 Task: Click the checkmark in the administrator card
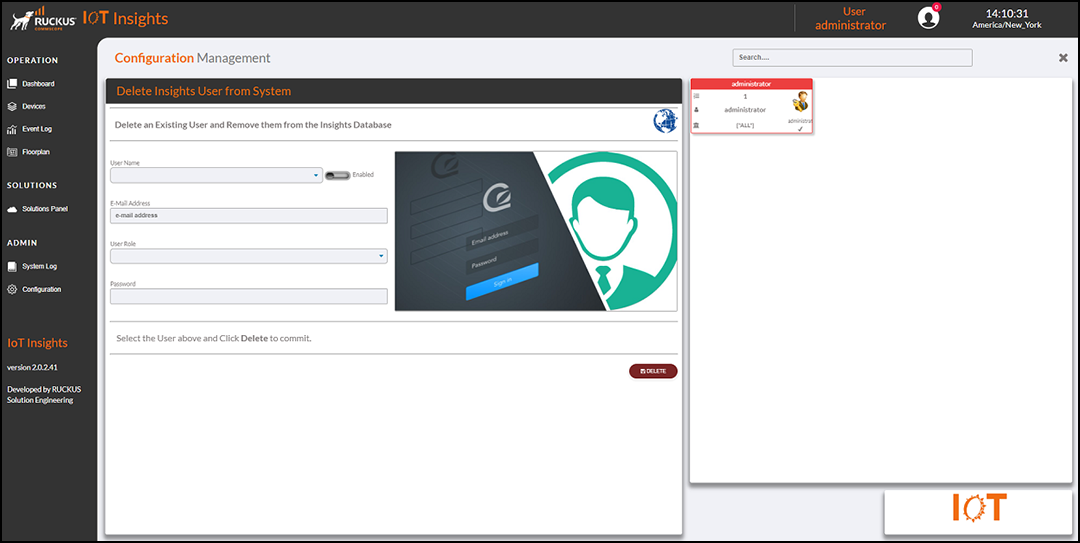800,129
